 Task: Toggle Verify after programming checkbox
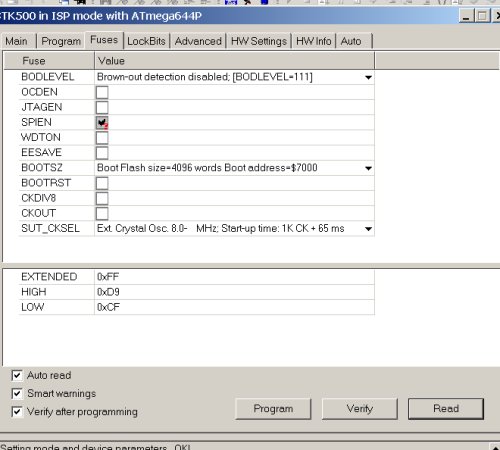pyautogui.click(x=17, y=412)
